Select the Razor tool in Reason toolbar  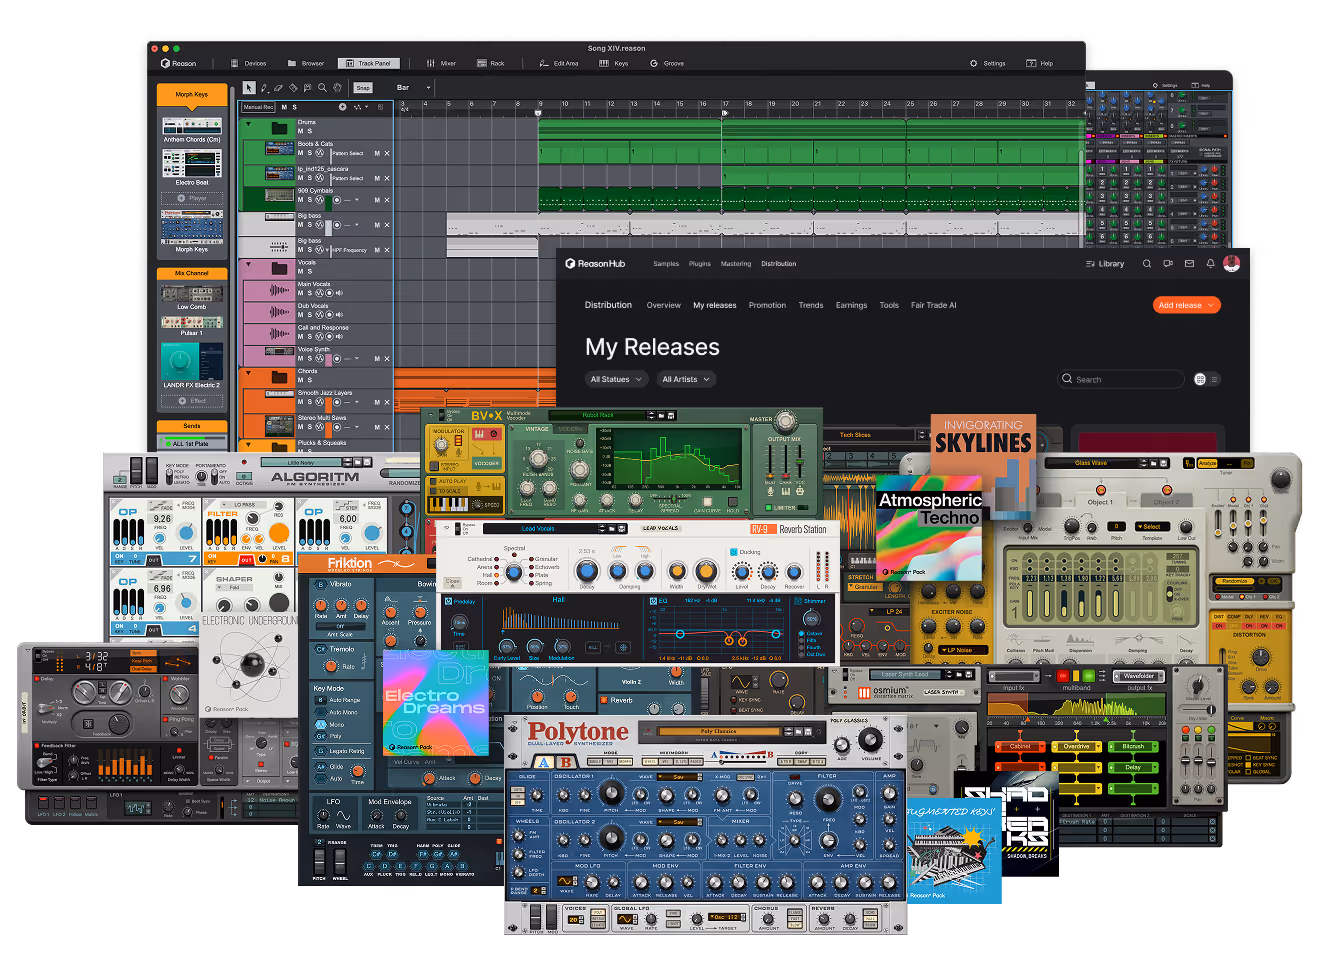pyautogui.click(x=293, y=88)
